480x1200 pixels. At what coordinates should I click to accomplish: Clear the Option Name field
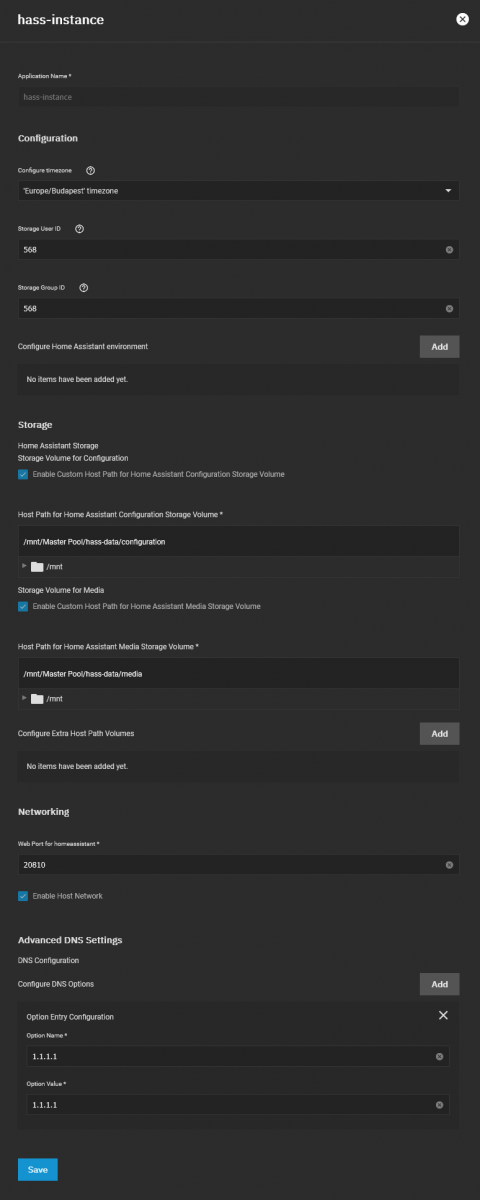[x=439, y=1056]
